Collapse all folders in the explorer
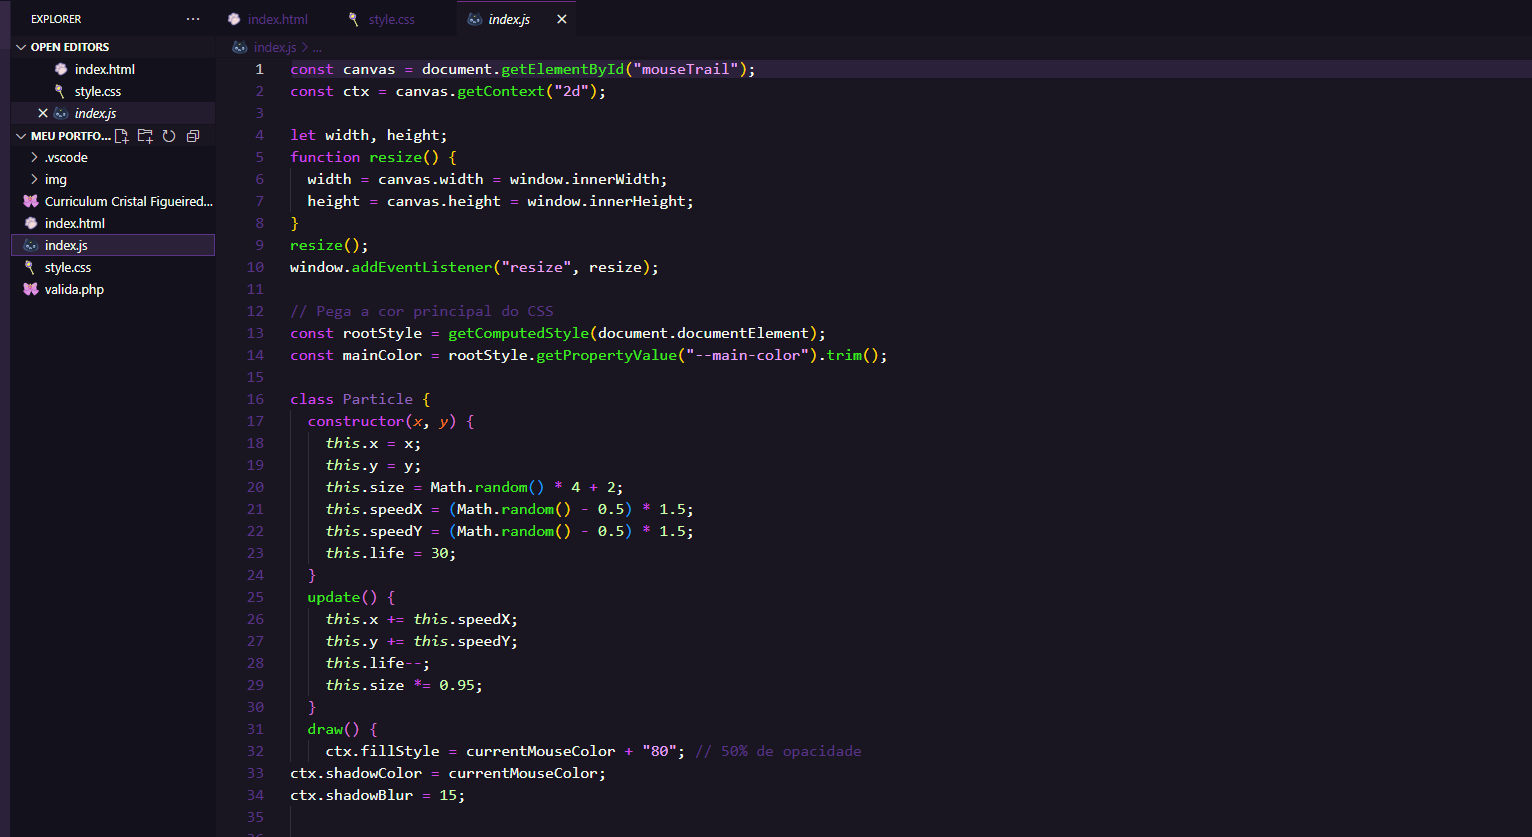 193,136
